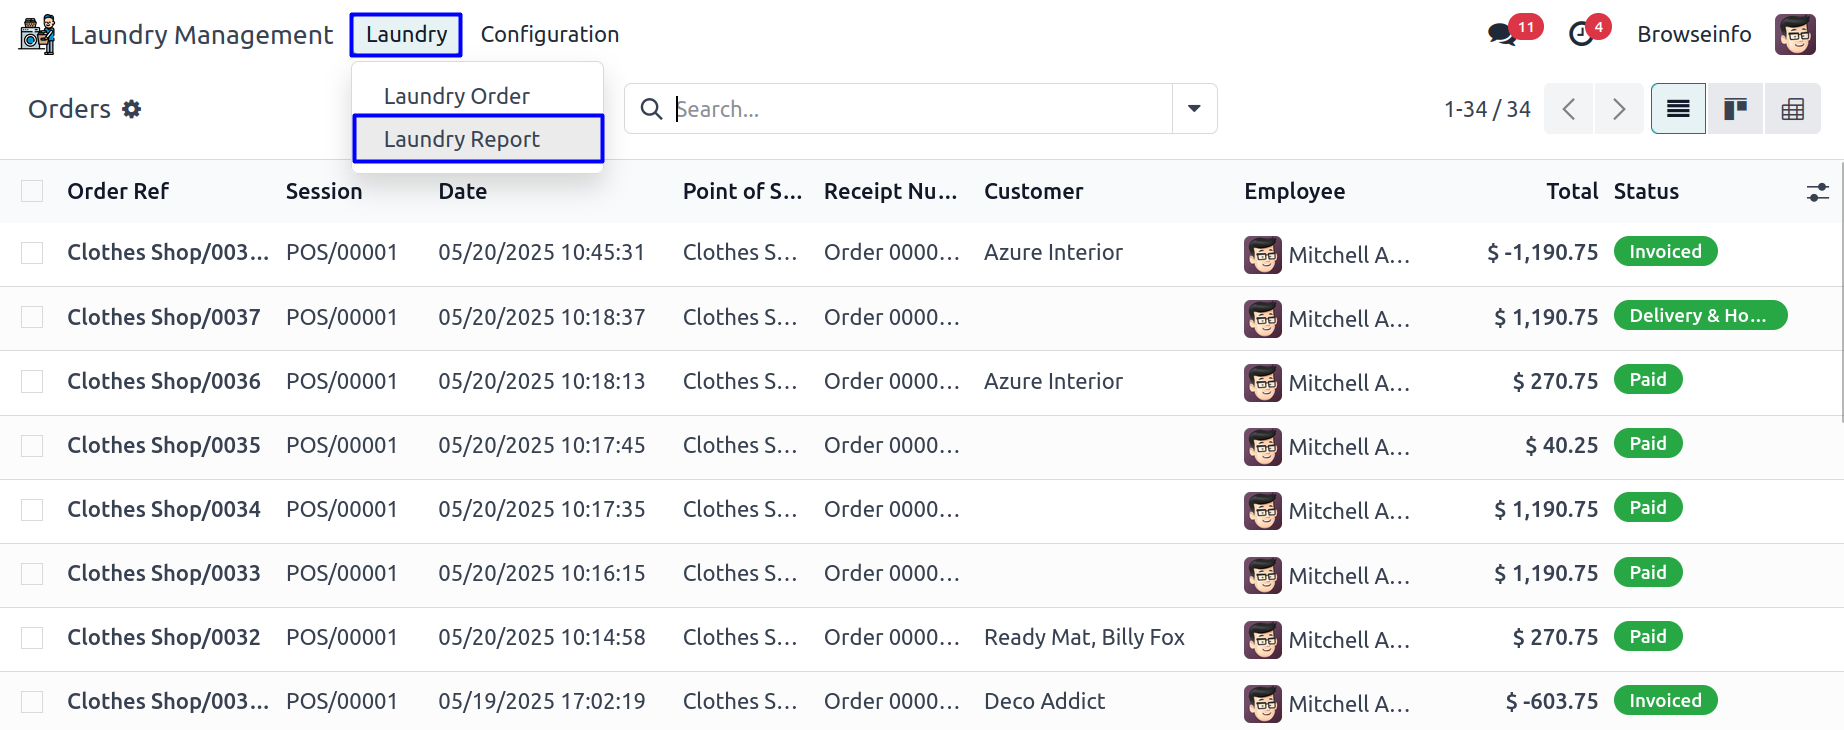Viewport: 1844px width, 730px height.
Task: Choose Laundry Report from the menu
Action: click(462, 139)
